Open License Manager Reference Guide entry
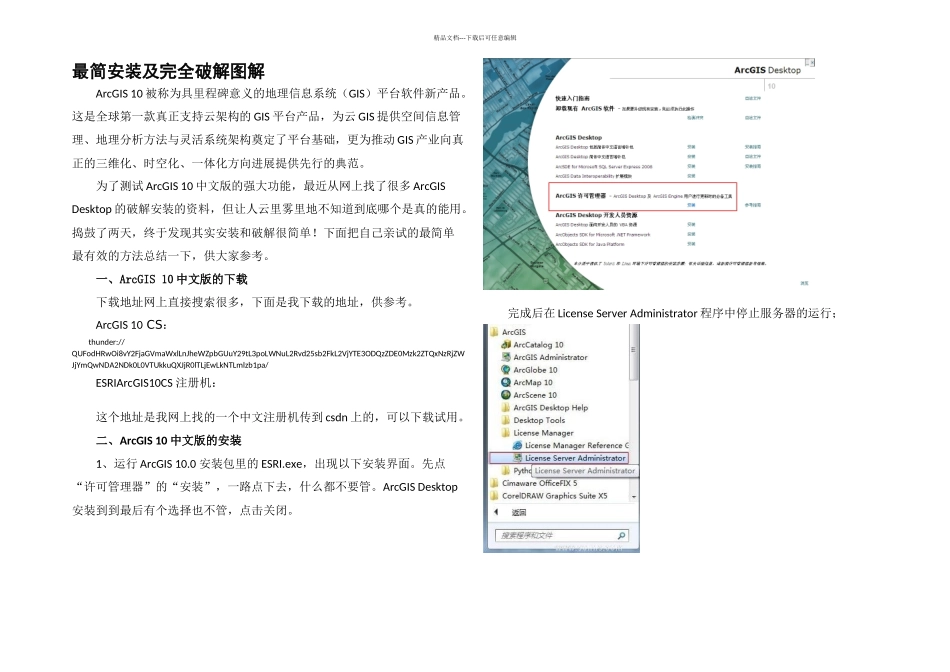This screenshot has height=672, width=950. [x=571, y=445]
